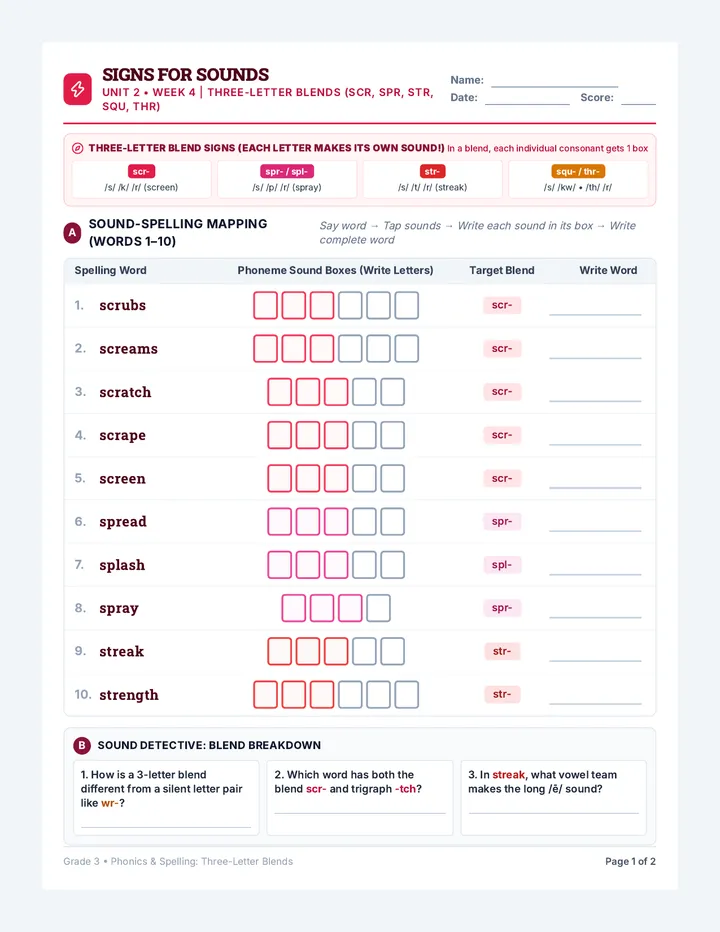Viewport: 720px width, 932px height.
Task: Select the scr- blend sign tag
Action: pos(141,171)
